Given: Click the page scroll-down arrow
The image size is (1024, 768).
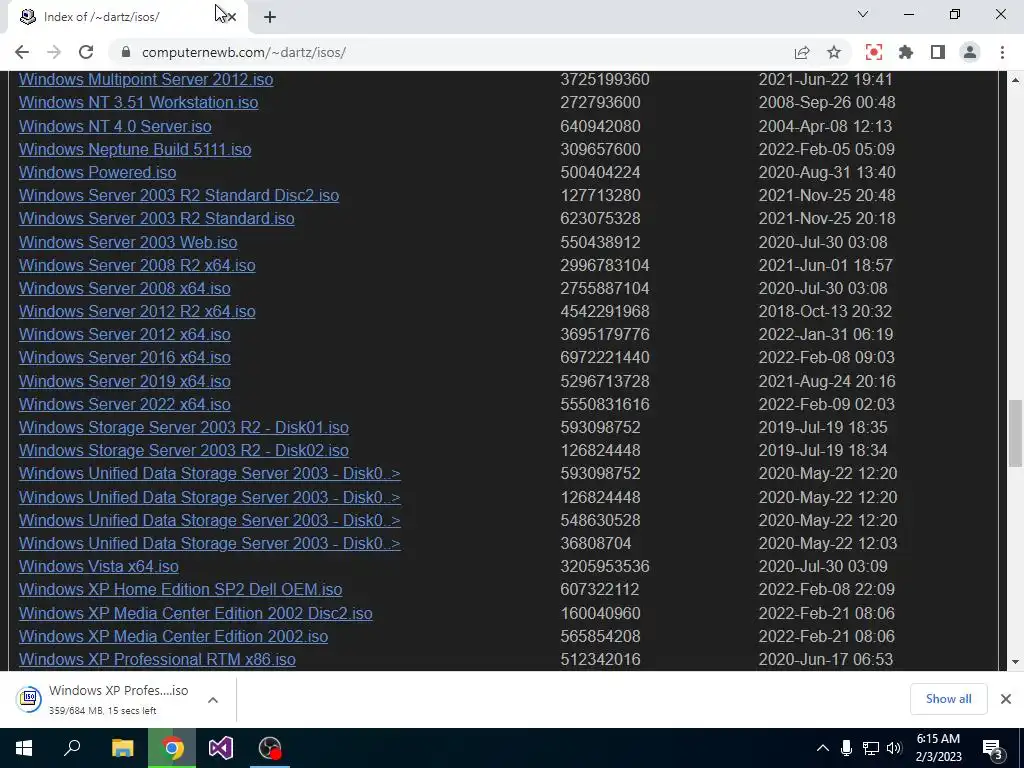Looking at the screenshot, I should pos(1016,662).
